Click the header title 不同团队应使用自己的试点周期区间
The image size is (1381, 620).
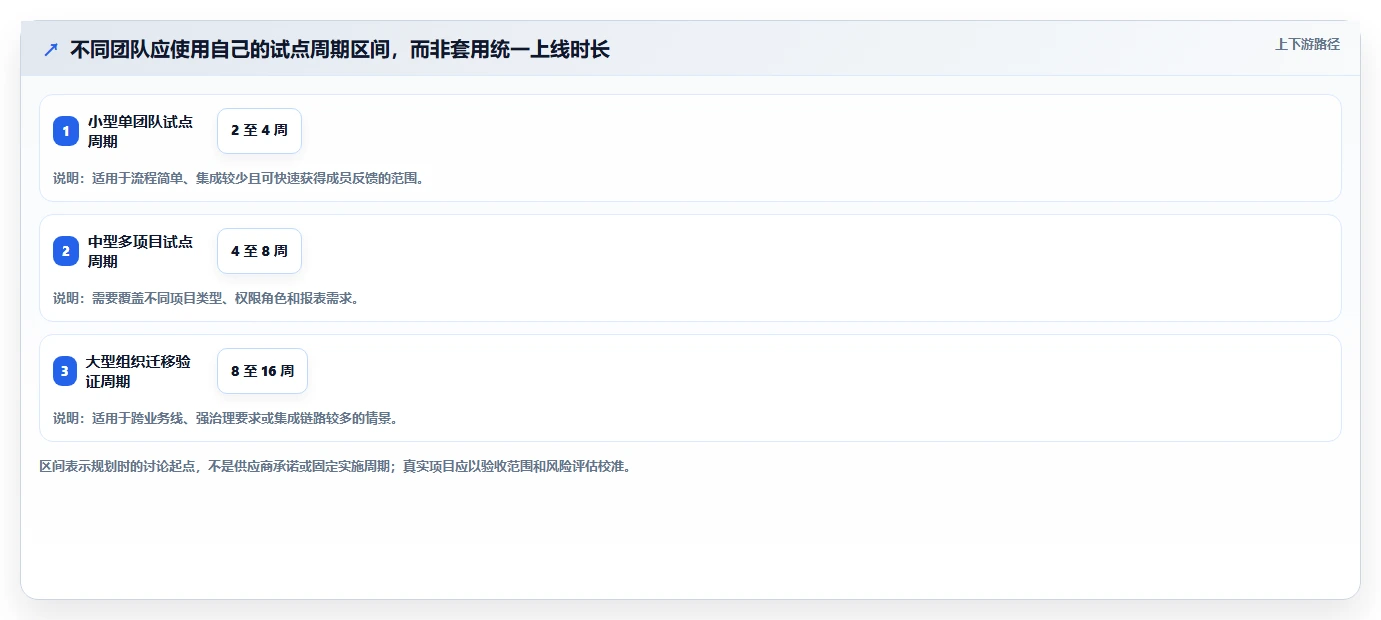click(340, 49)
